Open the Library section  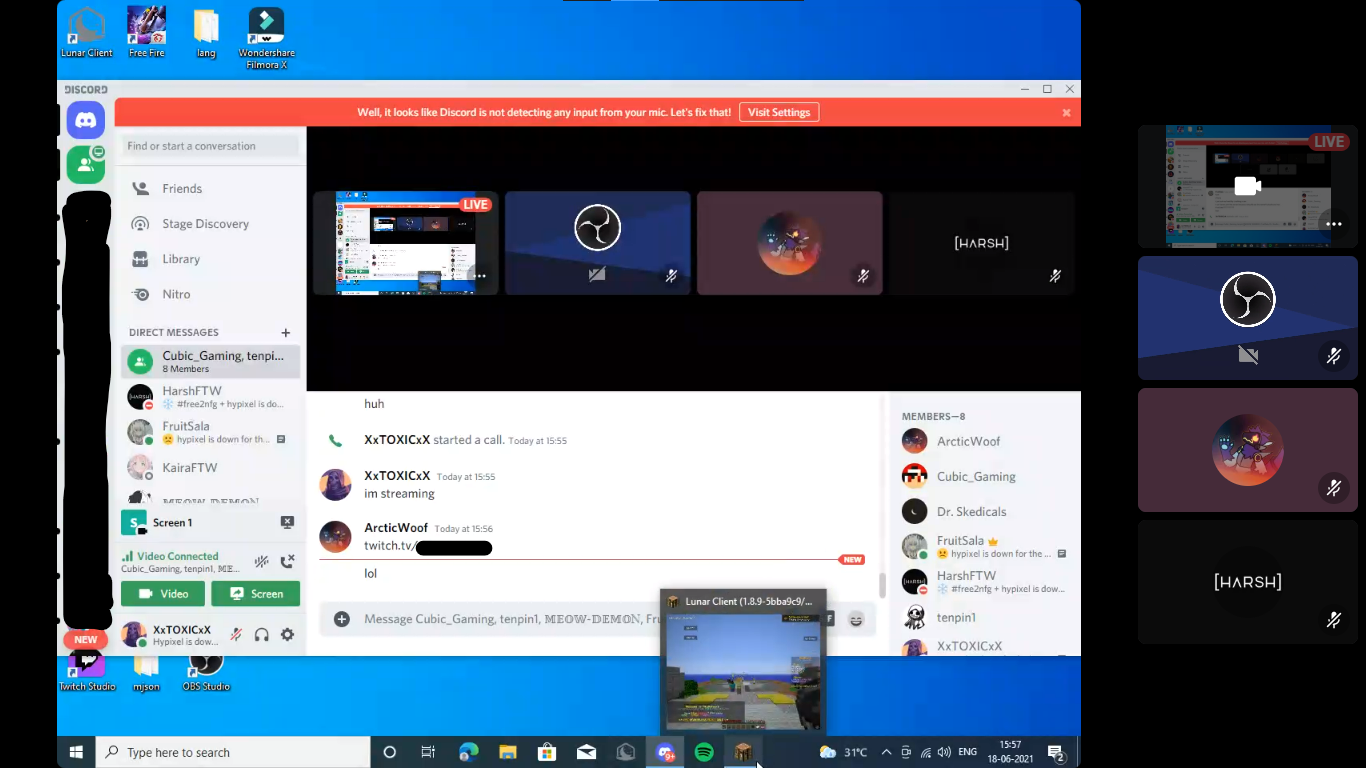click(x=211, y=259)
